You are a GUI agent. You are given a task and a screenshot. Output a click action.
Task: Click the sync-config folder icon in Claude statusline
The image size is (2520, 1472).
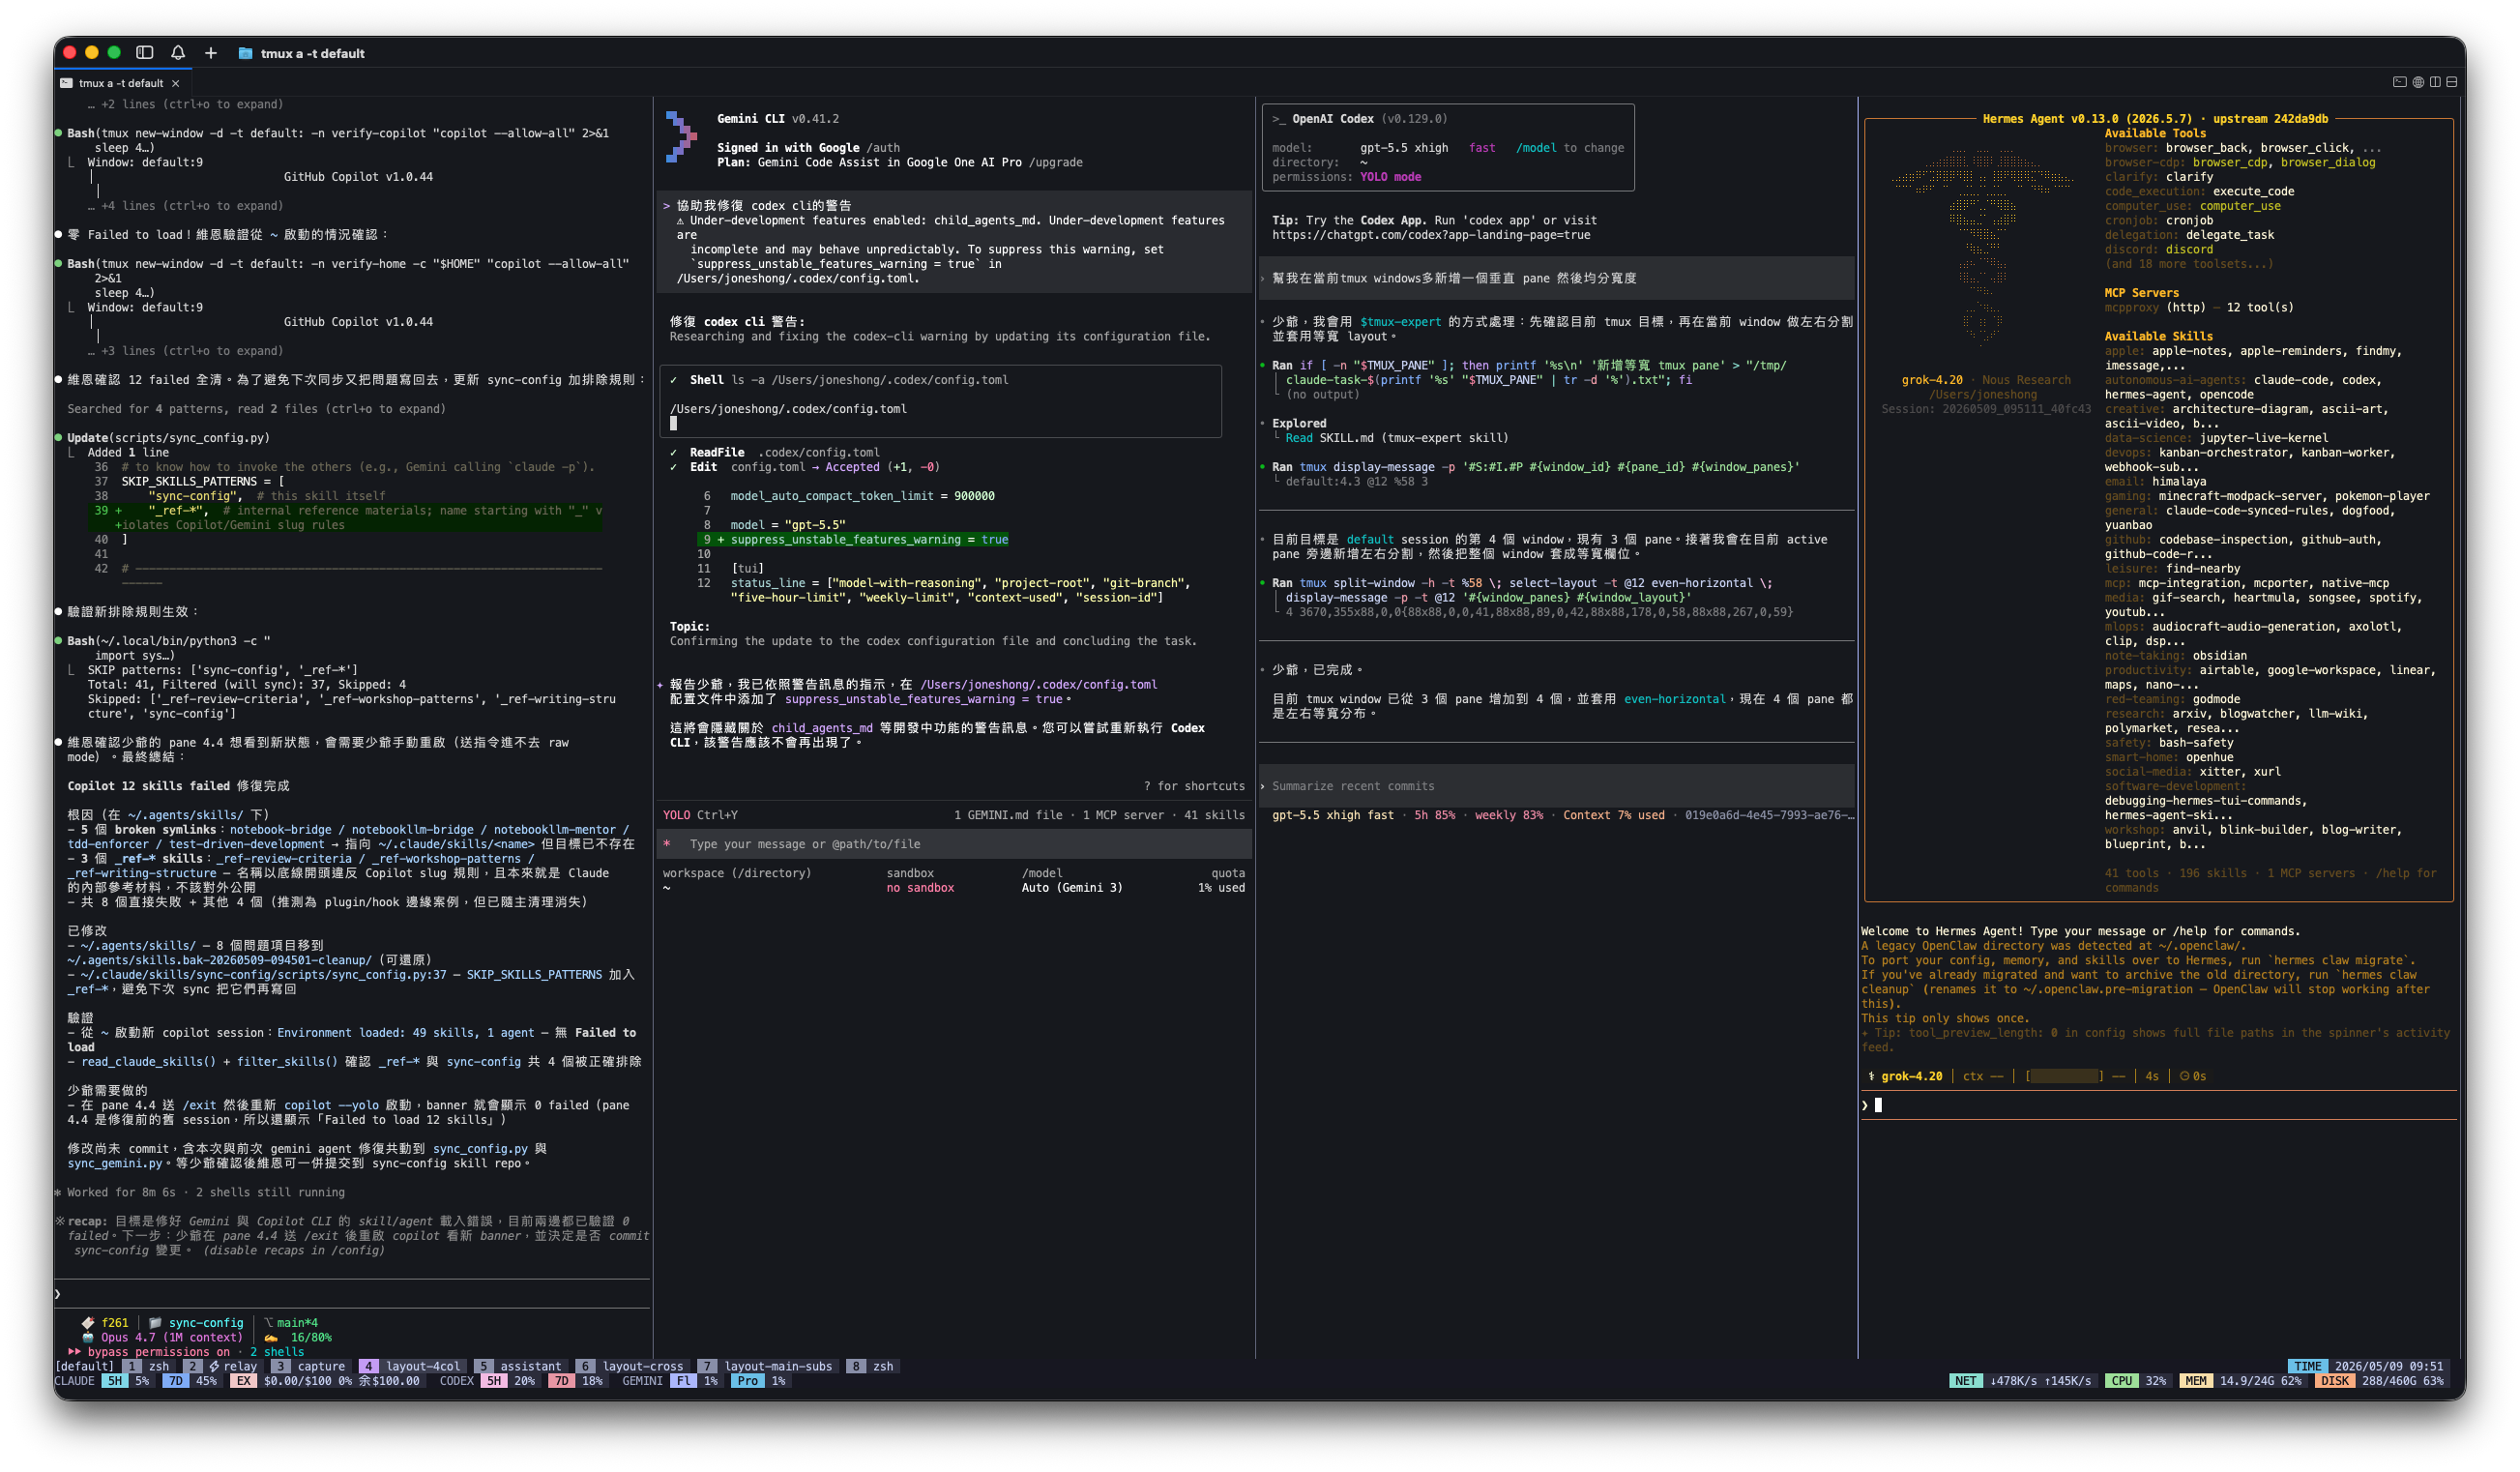(x=155, y=1323)
